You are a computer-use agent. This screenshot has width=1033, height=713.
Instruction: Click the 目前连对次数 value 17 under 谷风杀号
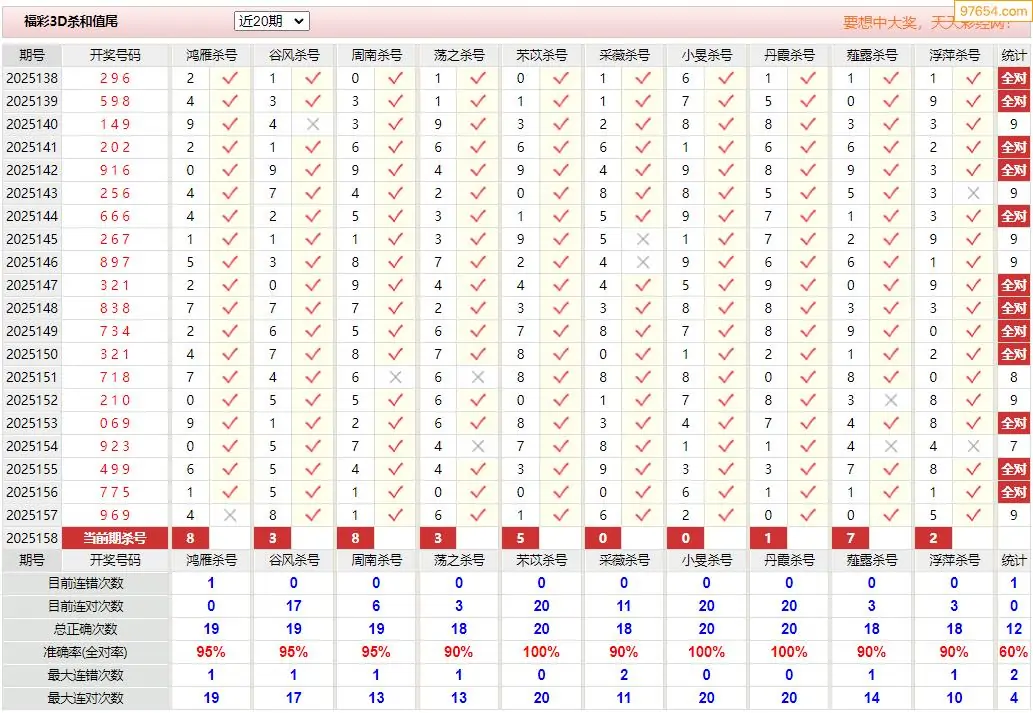(x=293, y=606)
